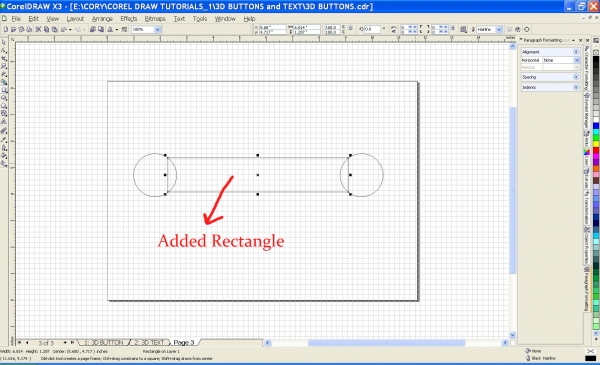
Task: Select the Ellipse tool in the toolbox
Action: [4, 98]
